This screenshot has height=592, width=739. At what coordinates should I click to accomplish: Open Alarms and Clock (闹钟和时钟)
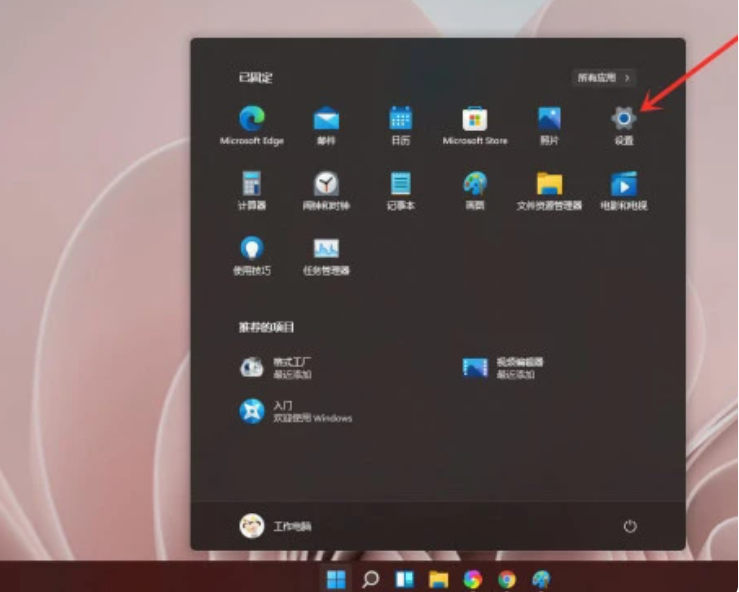point(326,190)
